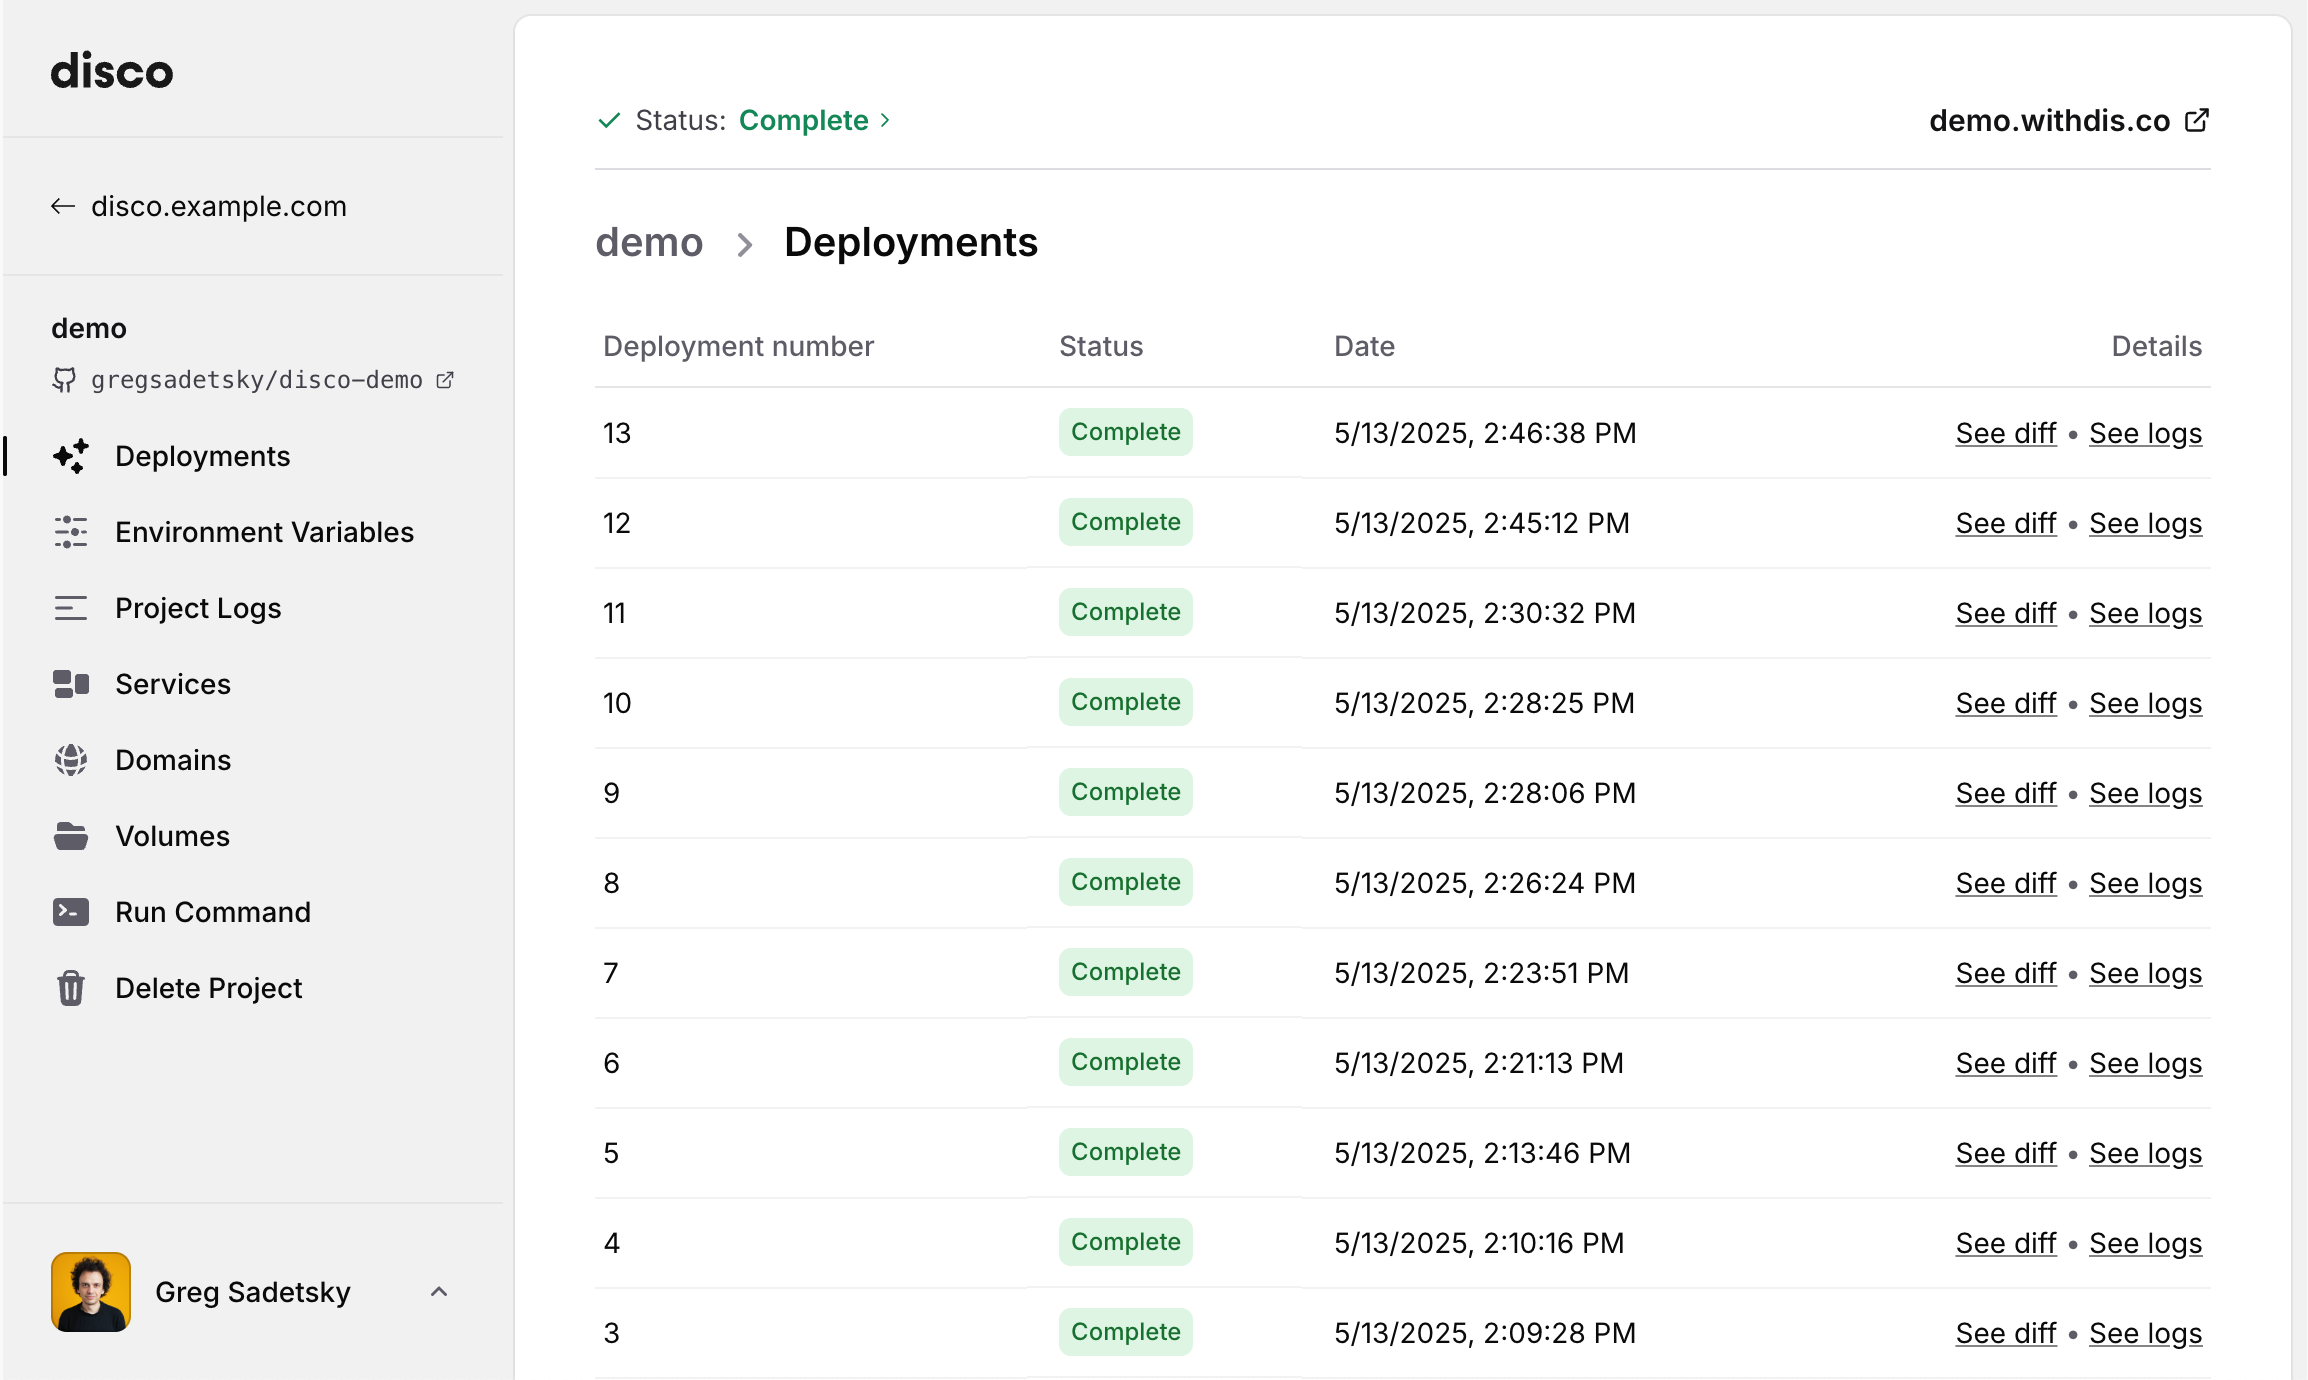This screenshot has width=2308, height=1380.
Task: Click the breadcrumb chevron after demo
Action: point(744,244)
